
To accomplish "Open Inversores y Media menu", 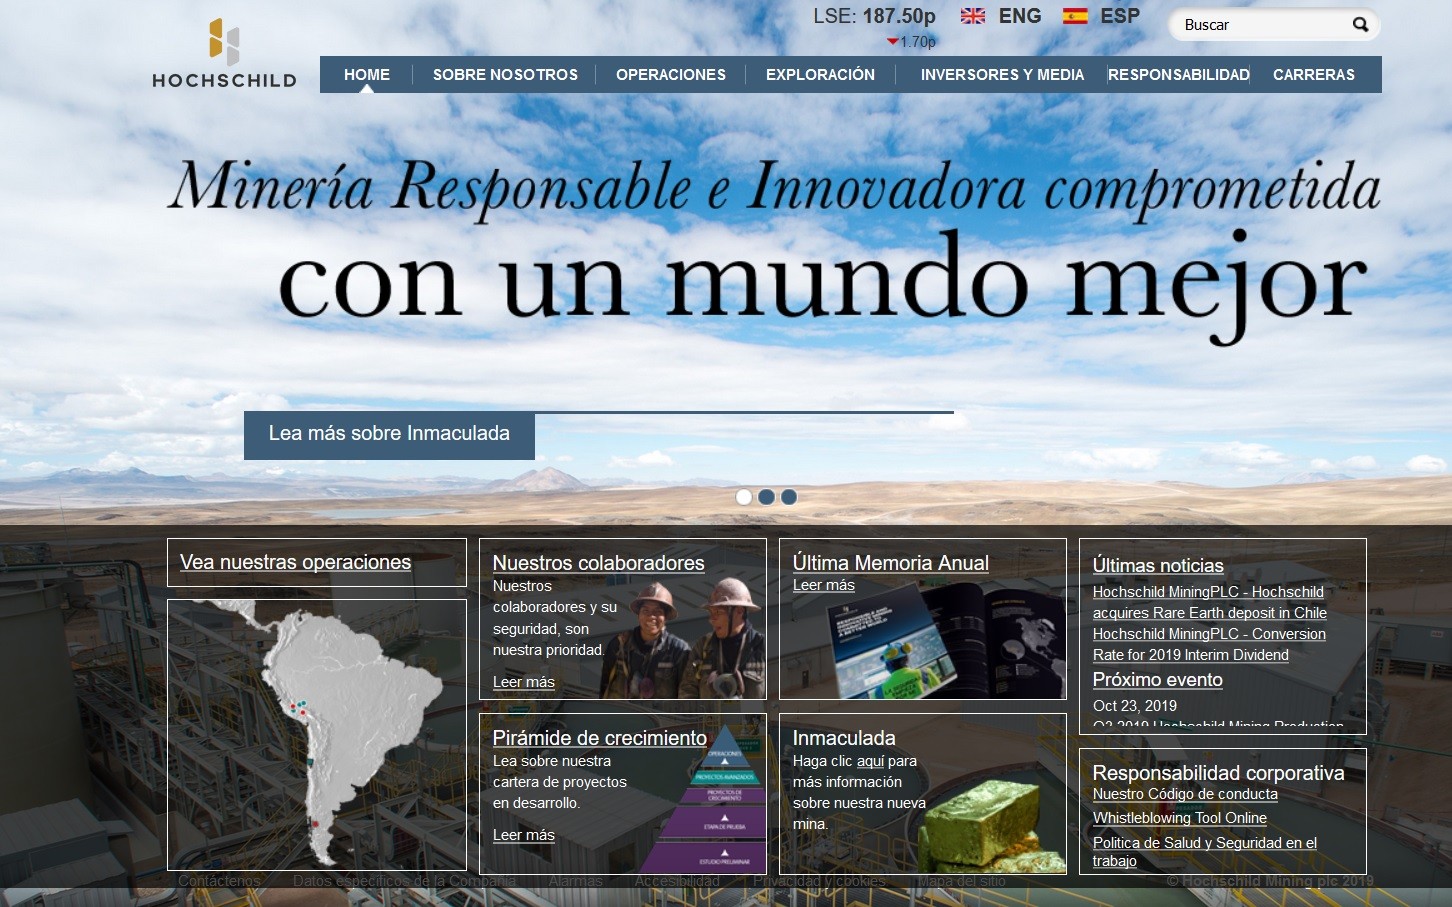I will (x=1002, y=75).
